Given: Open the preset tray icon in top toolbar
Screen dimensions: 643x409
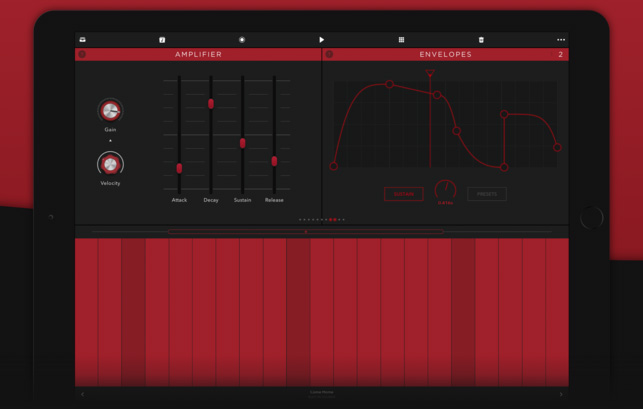Looking at the screenshot, I should [x=82, y=40].
